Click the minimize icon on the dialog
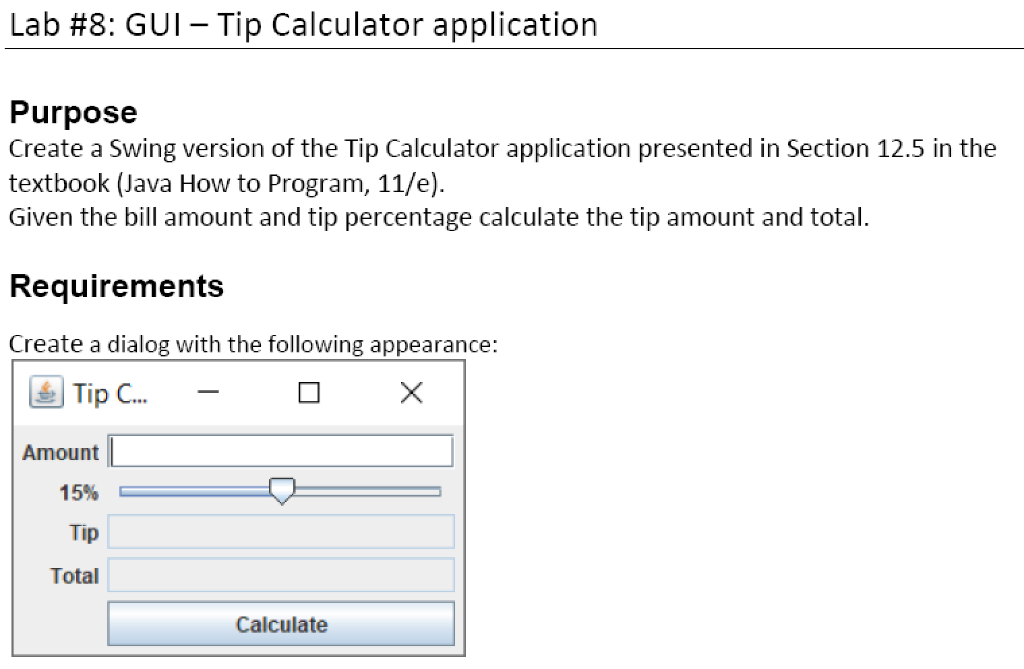The image size is (1024, 669). click(206, 392)
